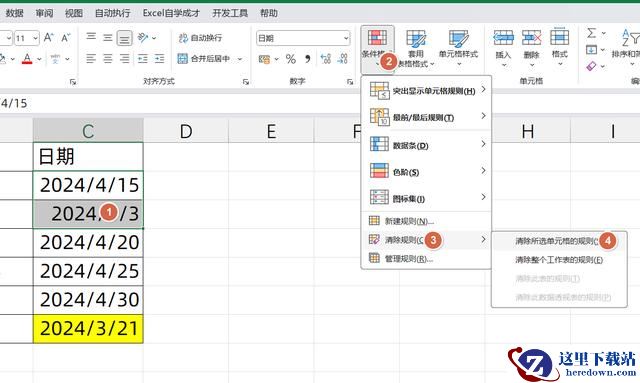The height and width of the screenshot is (383, 640).
Task: Open the text orientation tool
Action: point(143,38)
